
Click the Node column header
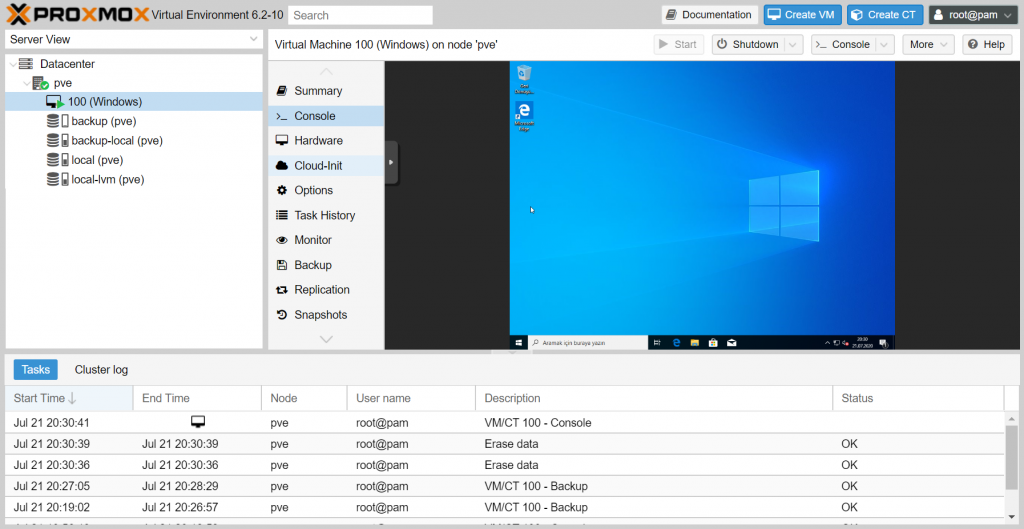(x=304, y=398)
